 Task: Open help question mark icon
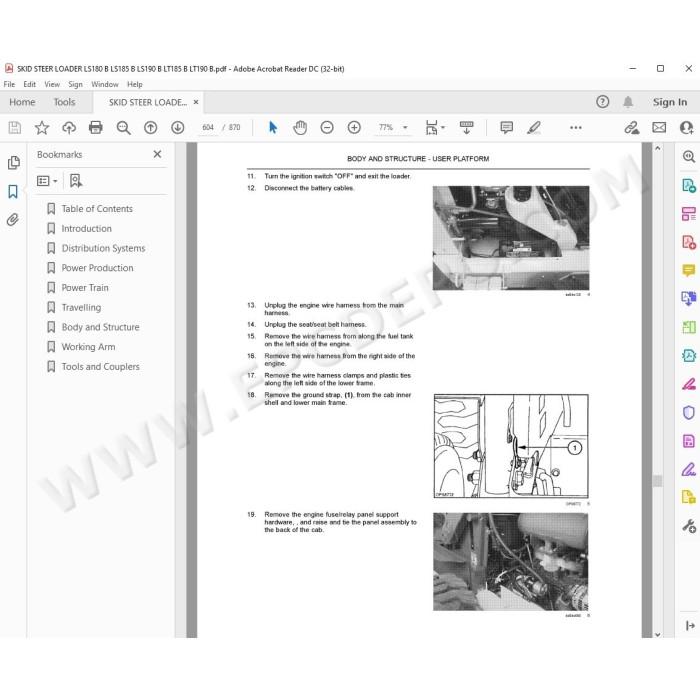pos(603,102)
